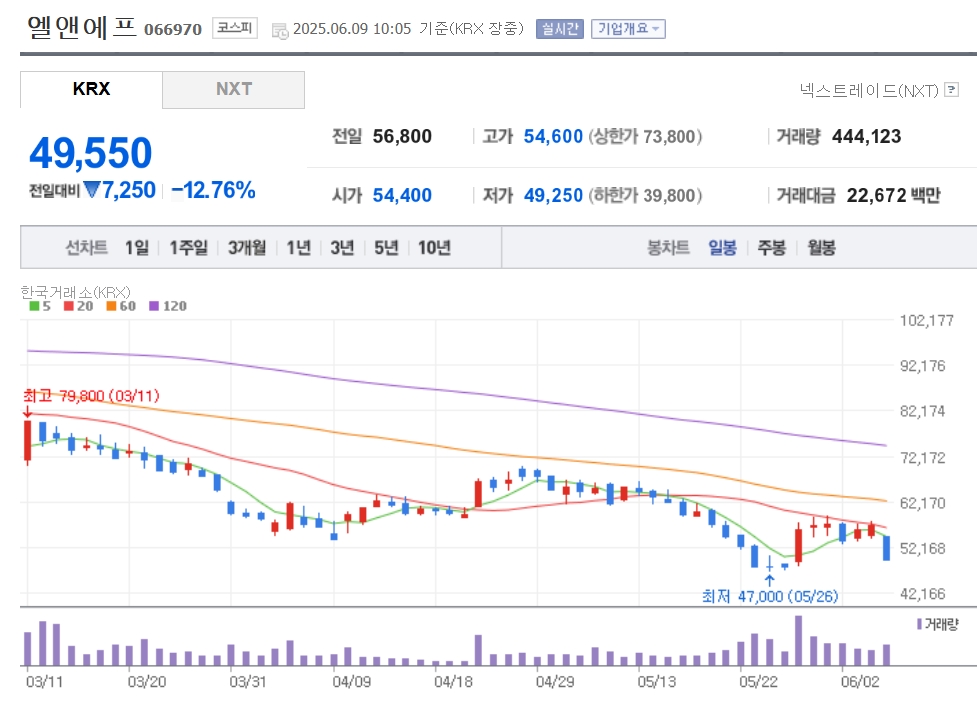Click the 최저 47,000 low price marker

tap(770, 596)
